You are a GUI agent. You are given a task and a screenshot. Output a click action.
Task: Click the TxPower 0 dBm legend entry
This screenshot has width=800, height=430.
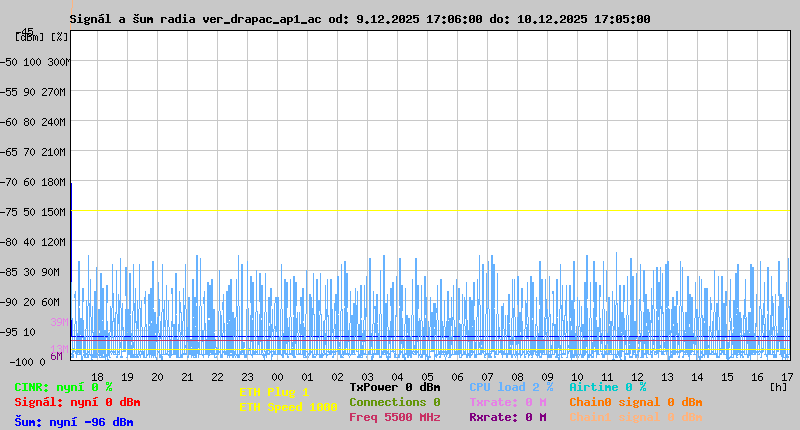(395, 387)
